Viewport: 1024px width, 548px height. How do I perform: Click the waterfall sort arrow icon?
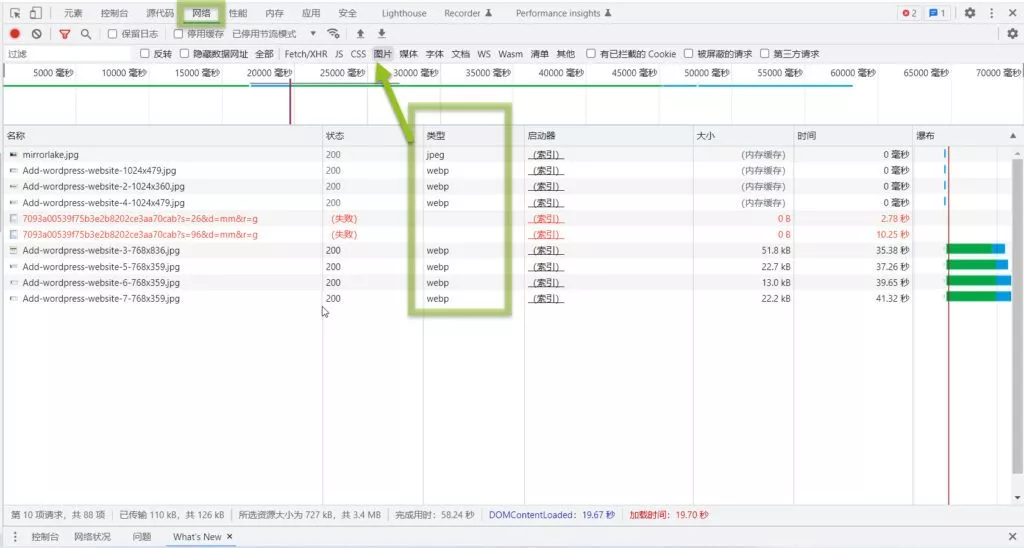1012,136
